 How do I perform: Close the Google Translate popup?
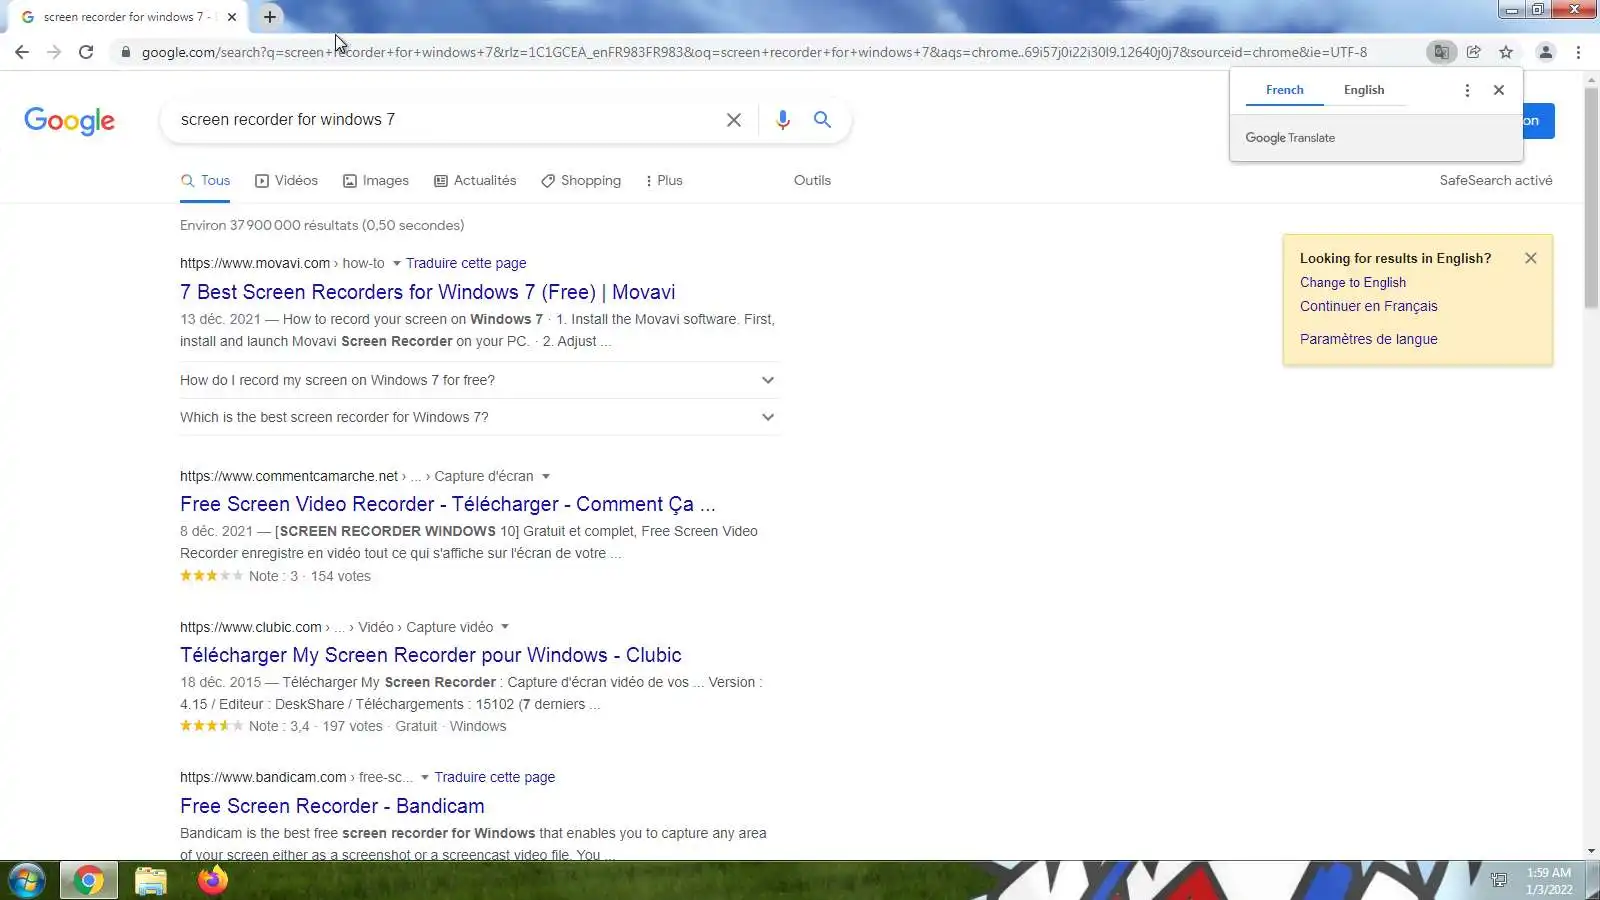click(1499, 90)
